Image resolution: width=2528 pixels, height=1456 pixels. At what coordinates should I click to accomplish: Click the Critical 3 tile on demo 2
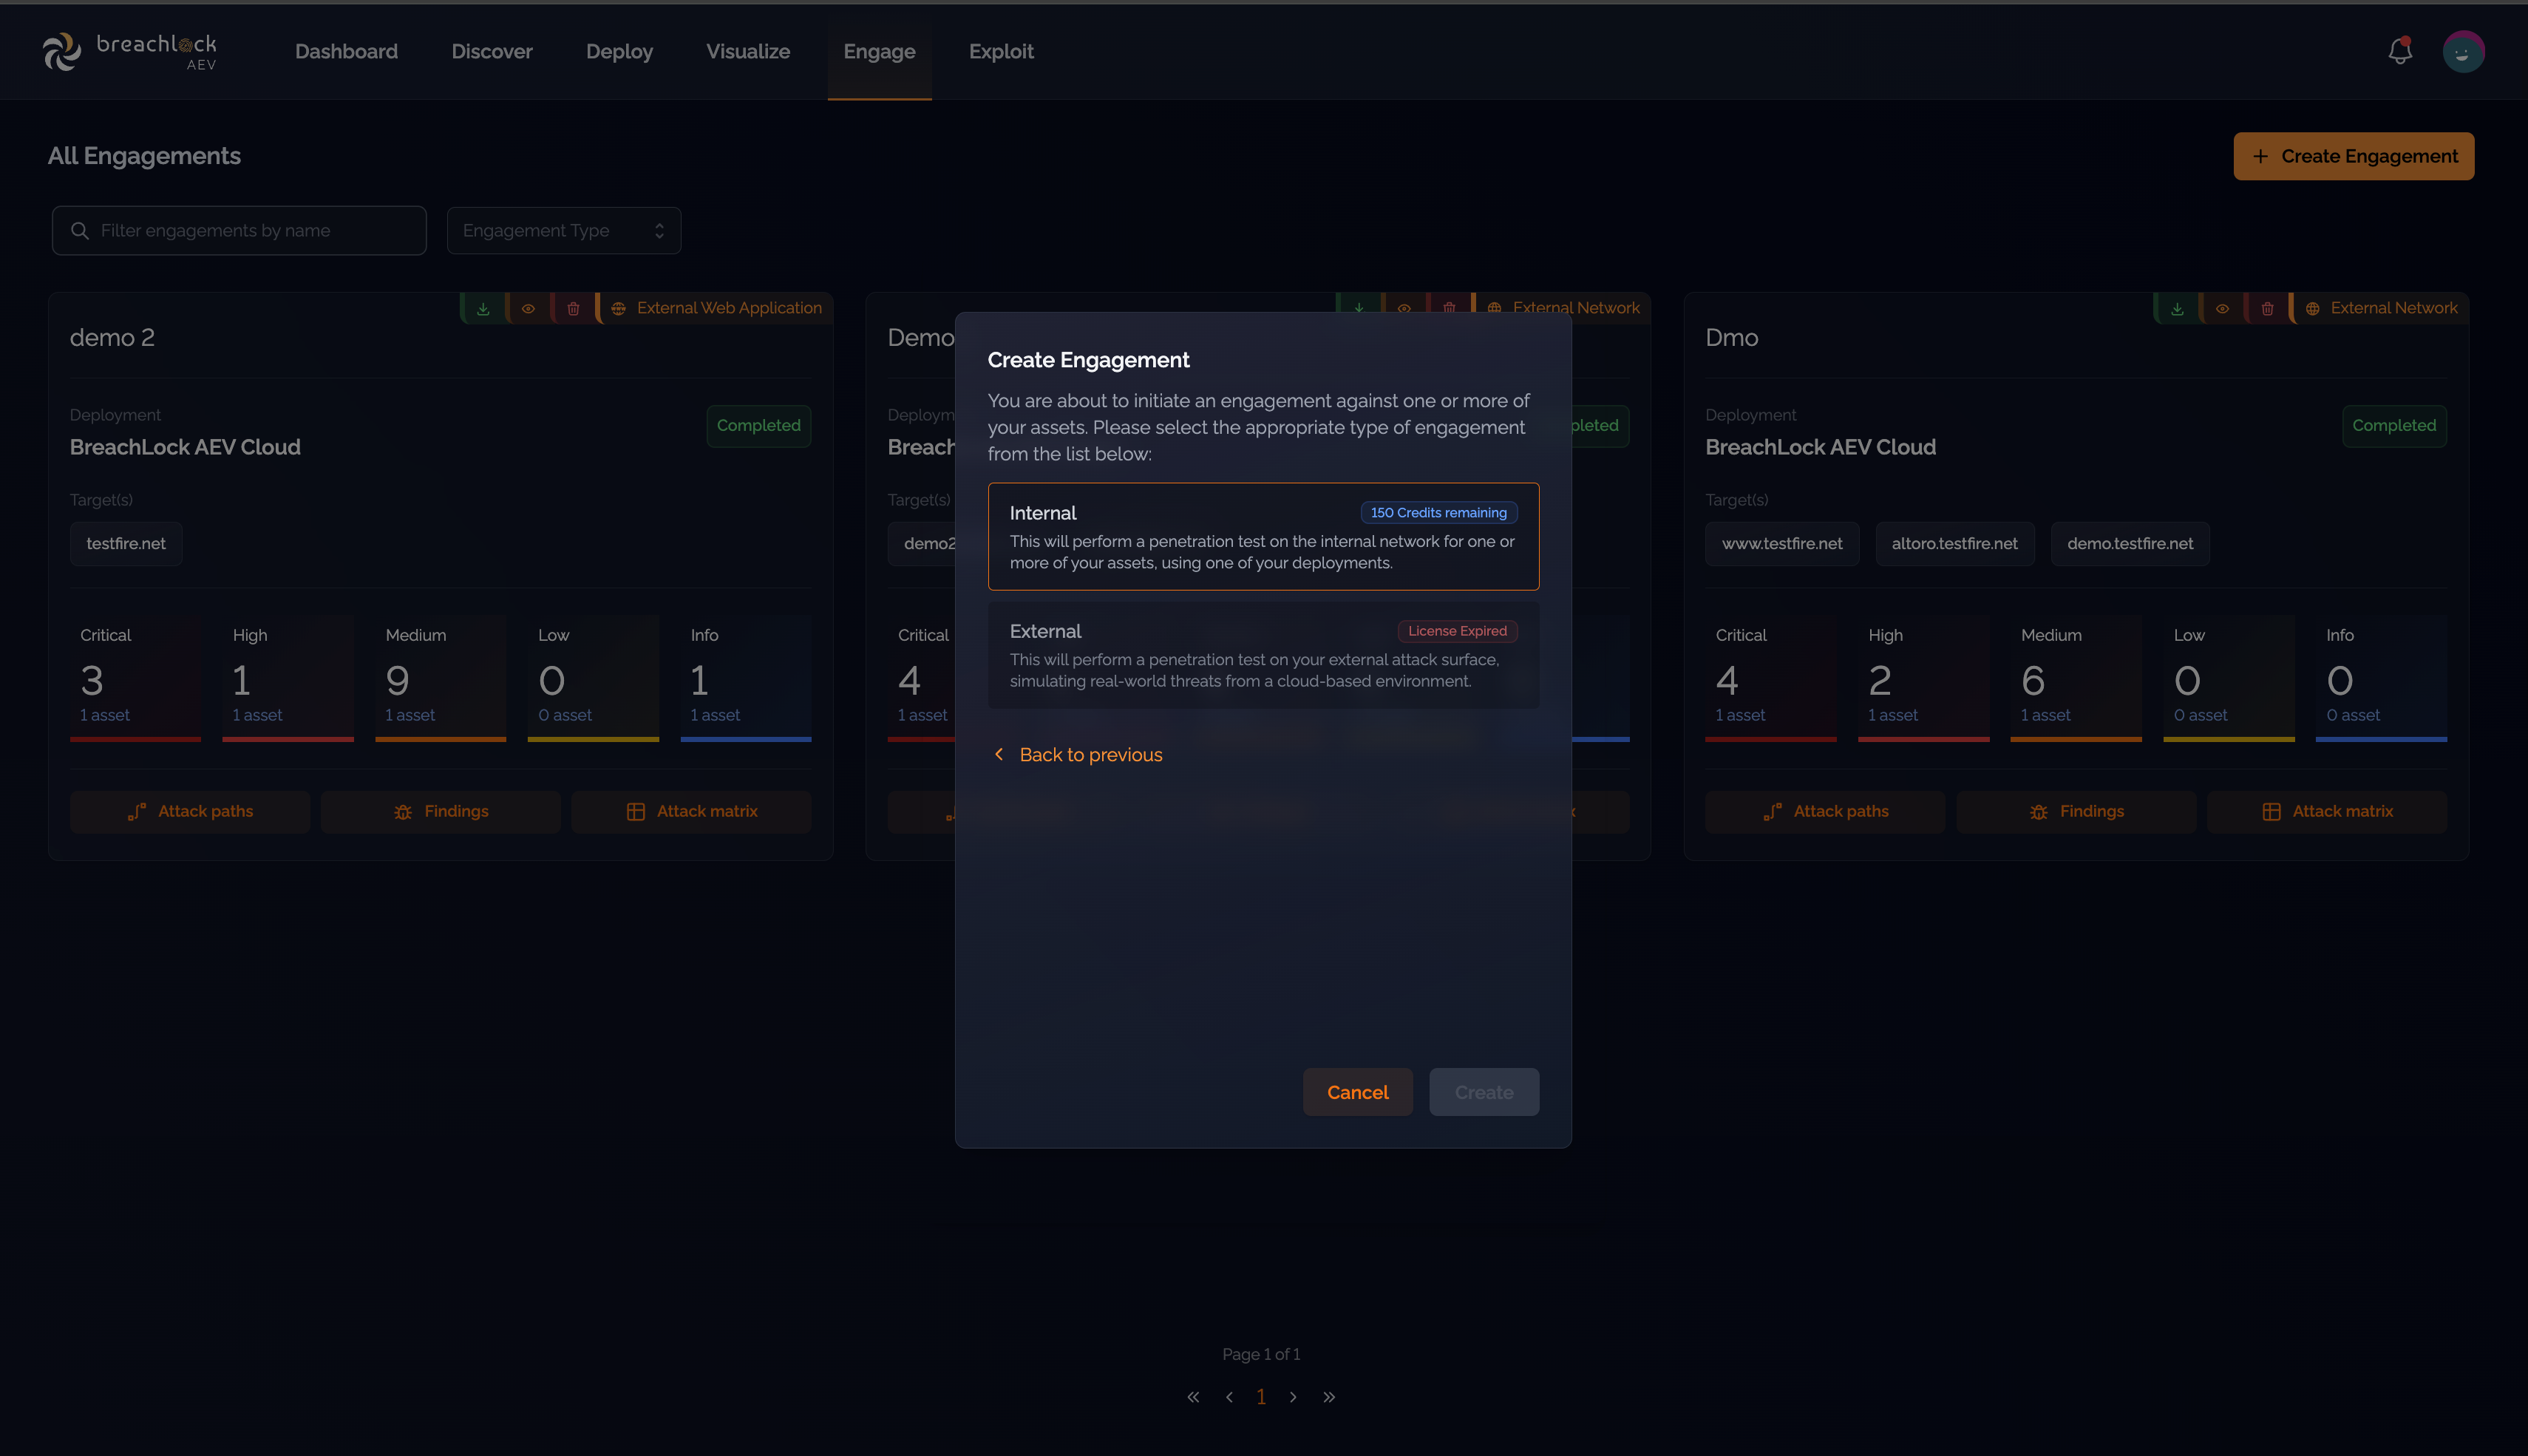135,678
